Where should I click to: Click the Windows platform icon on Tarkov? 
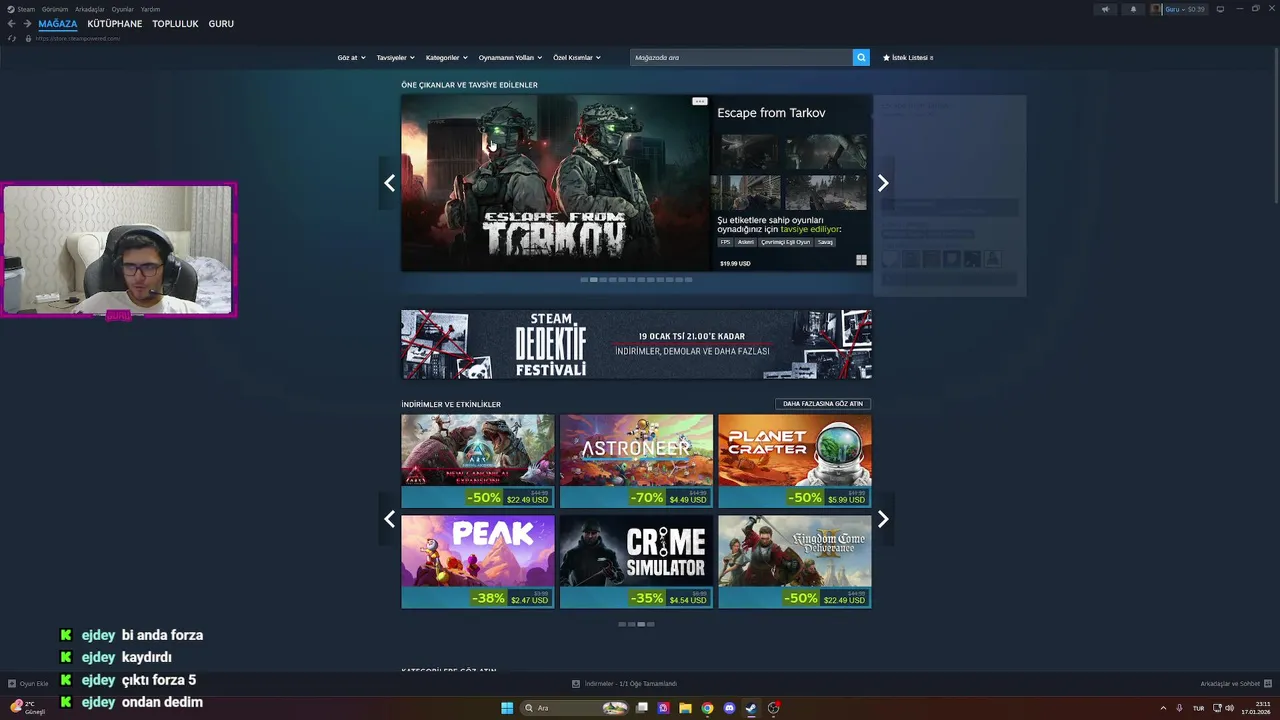(861, 260)
